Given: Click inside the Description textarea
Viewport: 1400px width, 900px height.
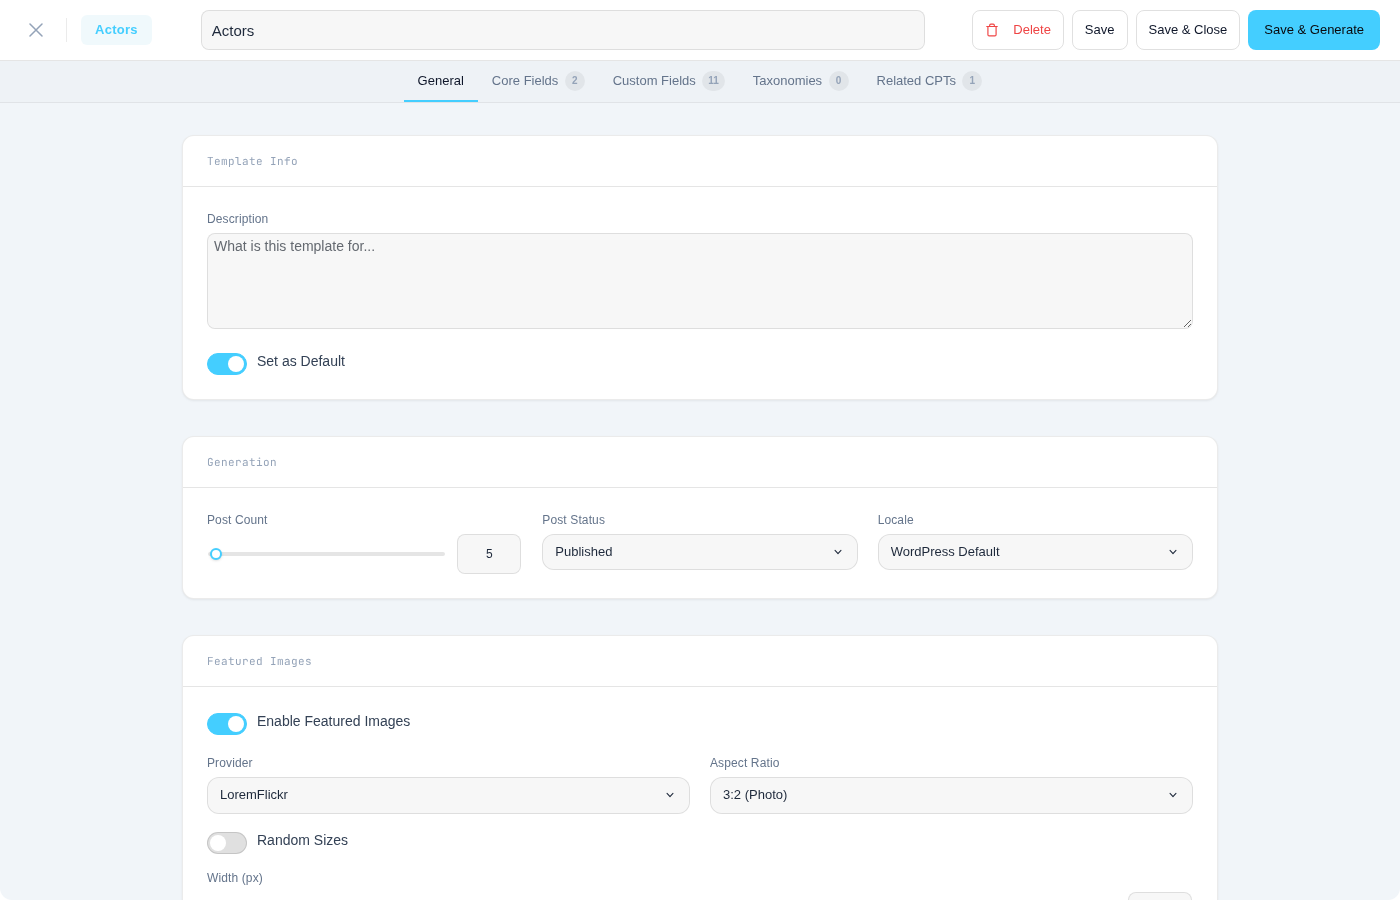Looking at the screenshot, I should click(699, 280).
